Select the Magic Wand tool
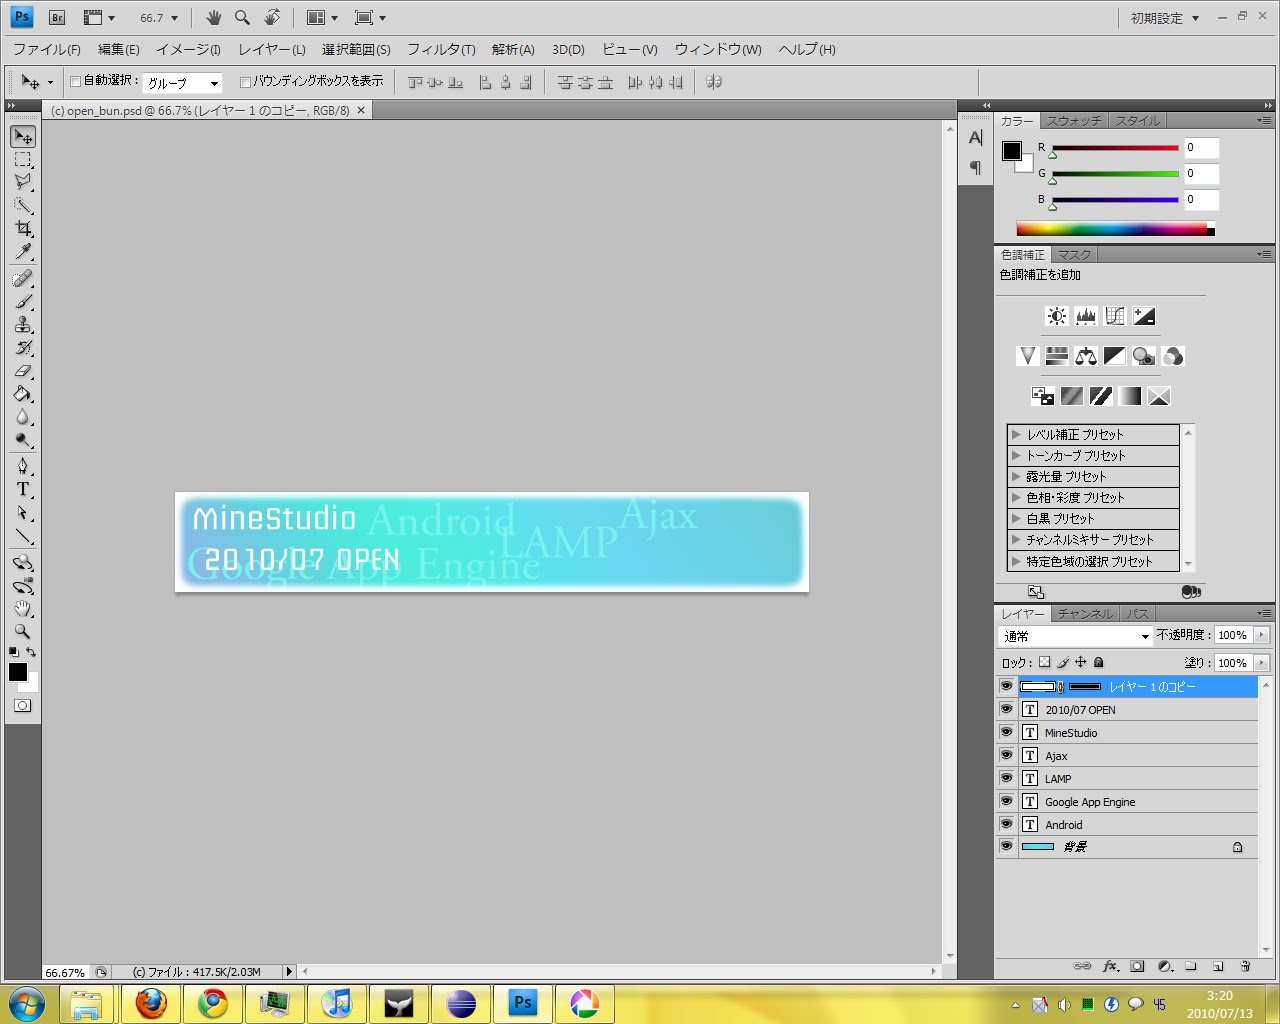 point(23,206)
